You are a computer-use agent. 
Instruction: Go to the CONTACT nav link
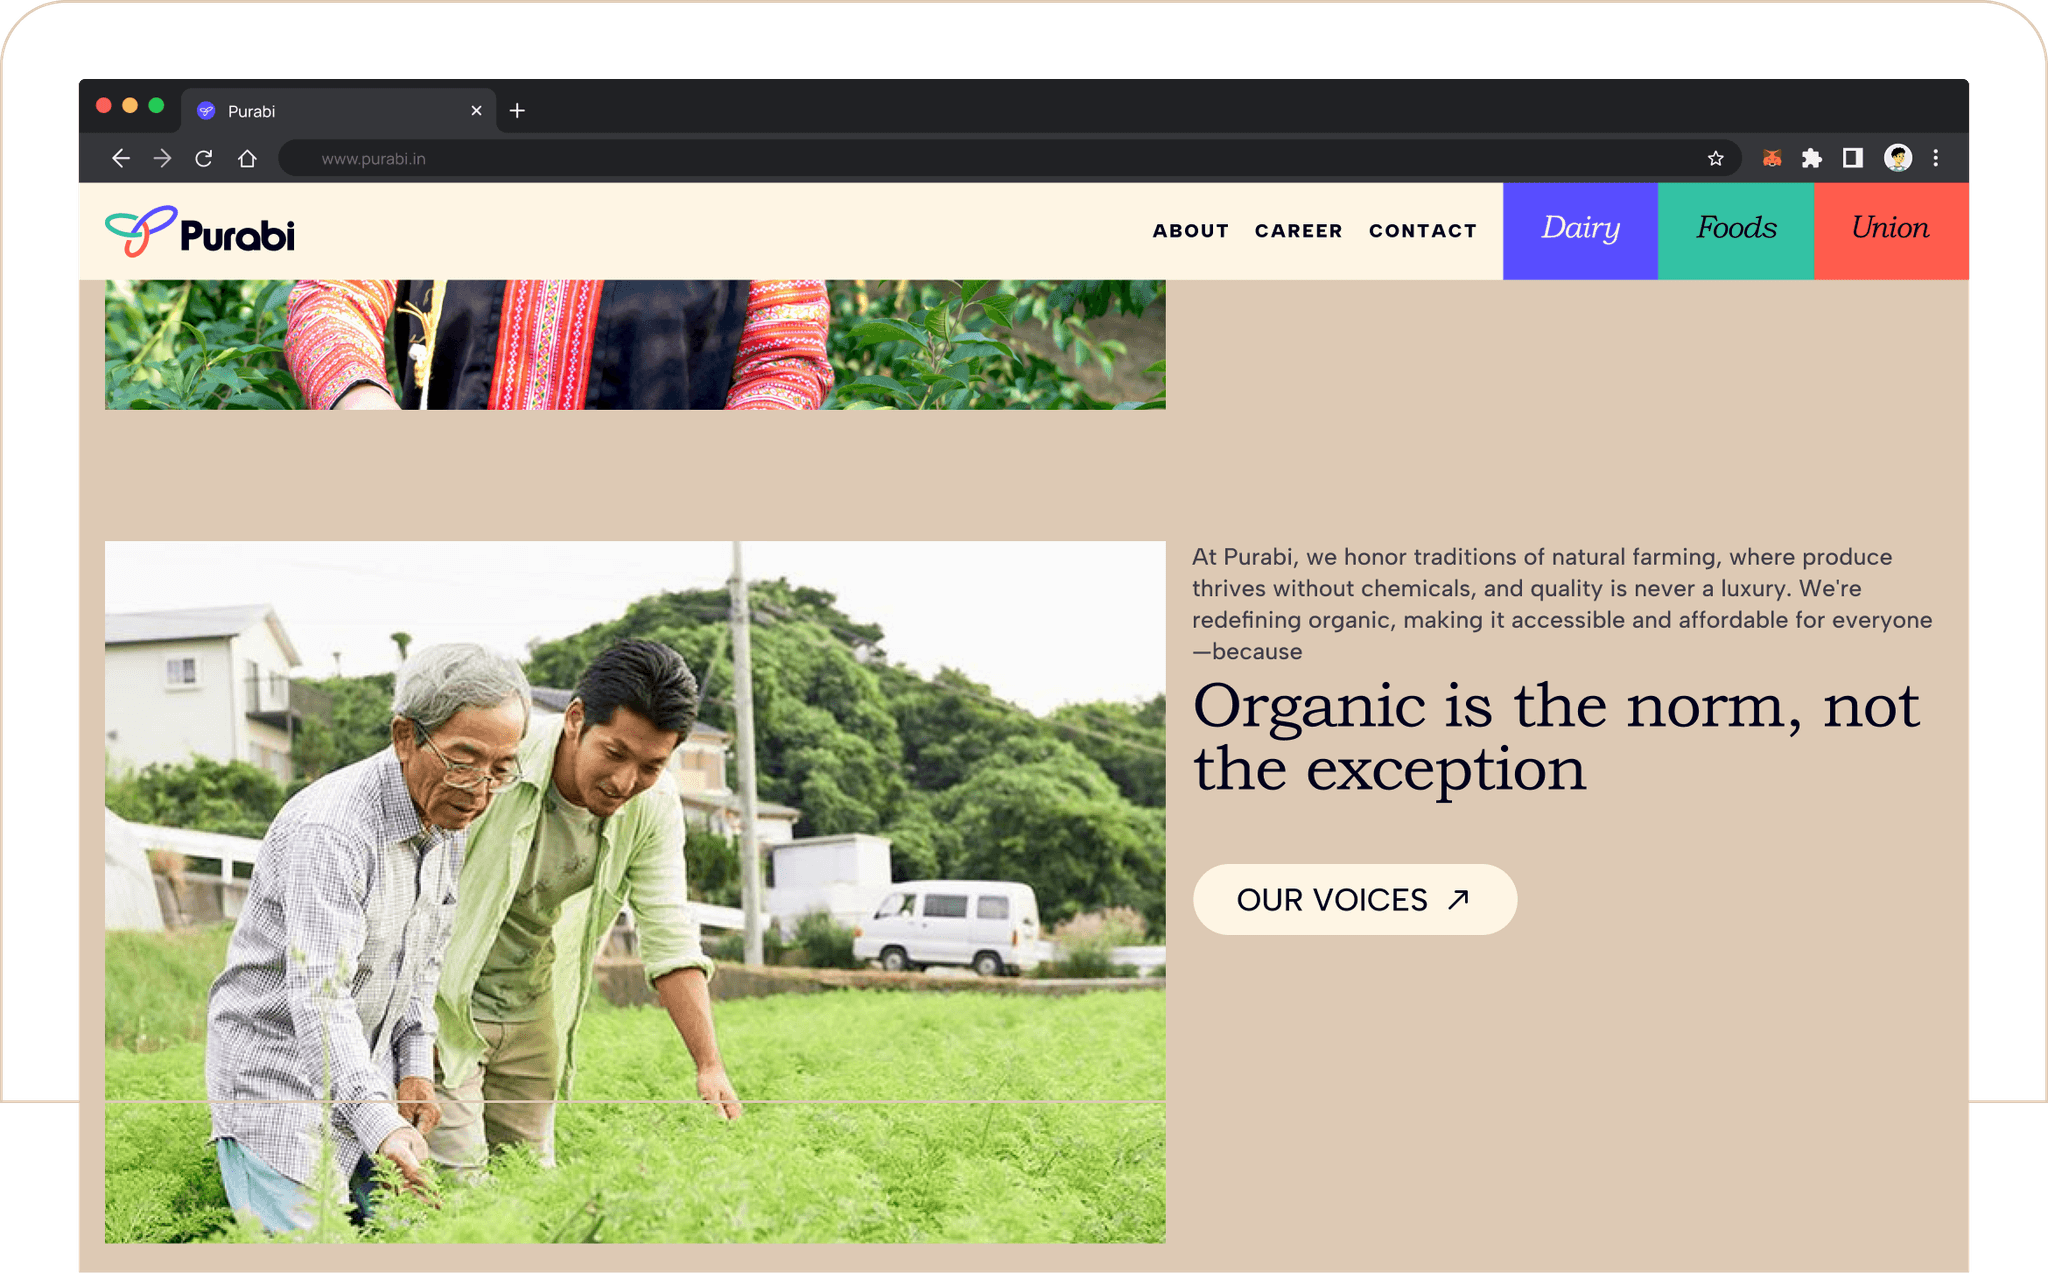(1422, 231)
